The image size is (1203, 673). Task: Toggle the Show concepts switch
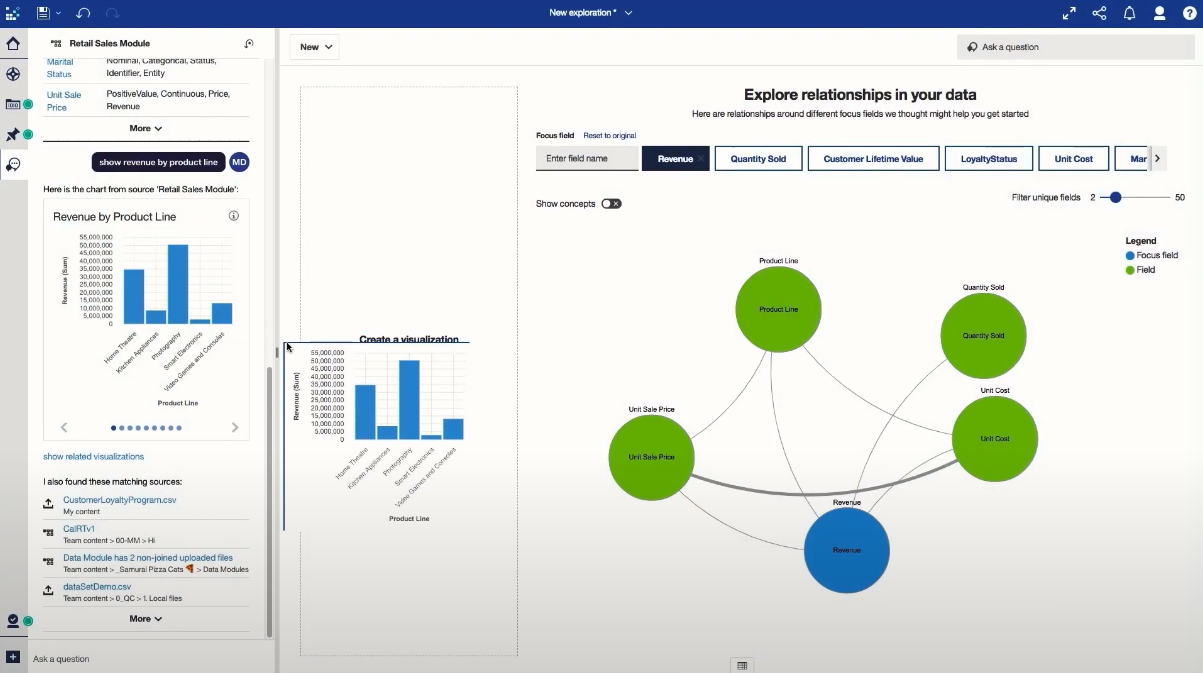click(x=611, y=204)
